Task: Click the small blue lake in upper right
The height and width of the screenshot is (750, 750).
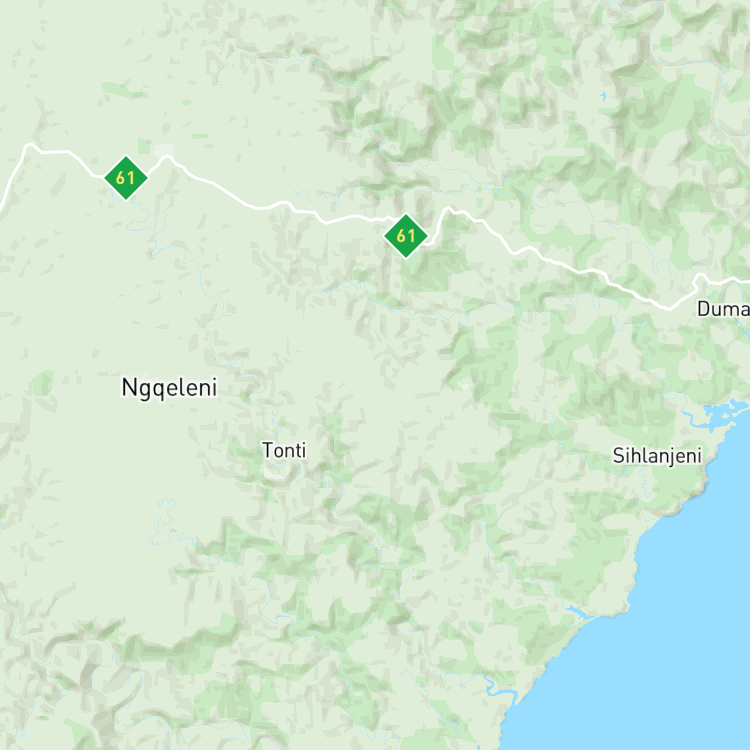Action: 603,97
